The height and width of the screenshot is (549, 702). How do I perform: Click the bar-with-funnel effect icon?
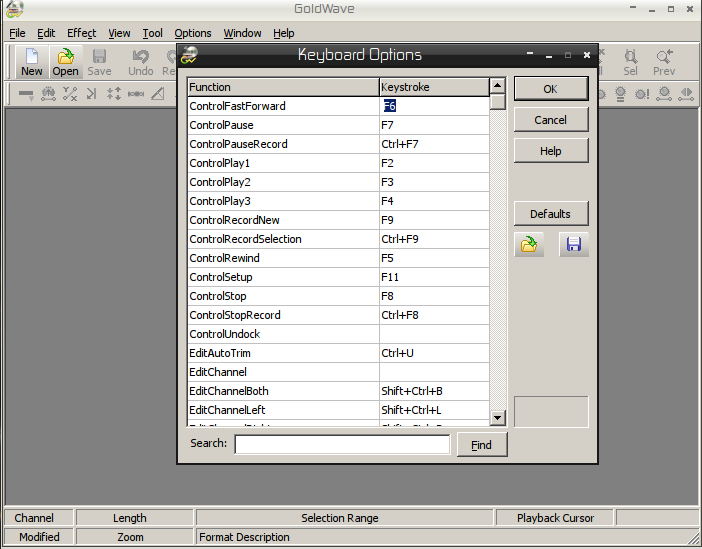pyautogui.click(x=26, y=94)
